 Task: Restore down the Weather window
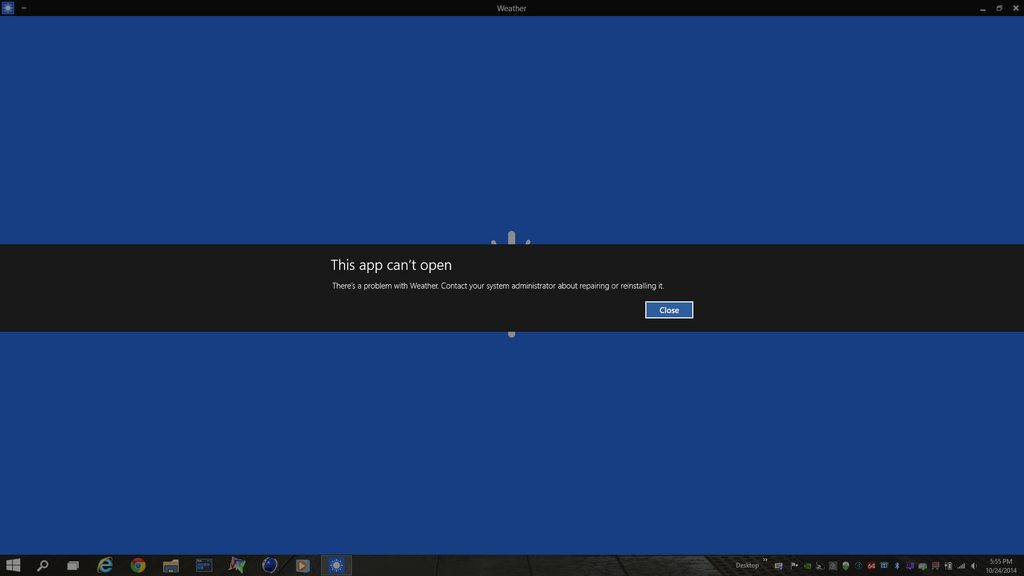tap(999, 8)
